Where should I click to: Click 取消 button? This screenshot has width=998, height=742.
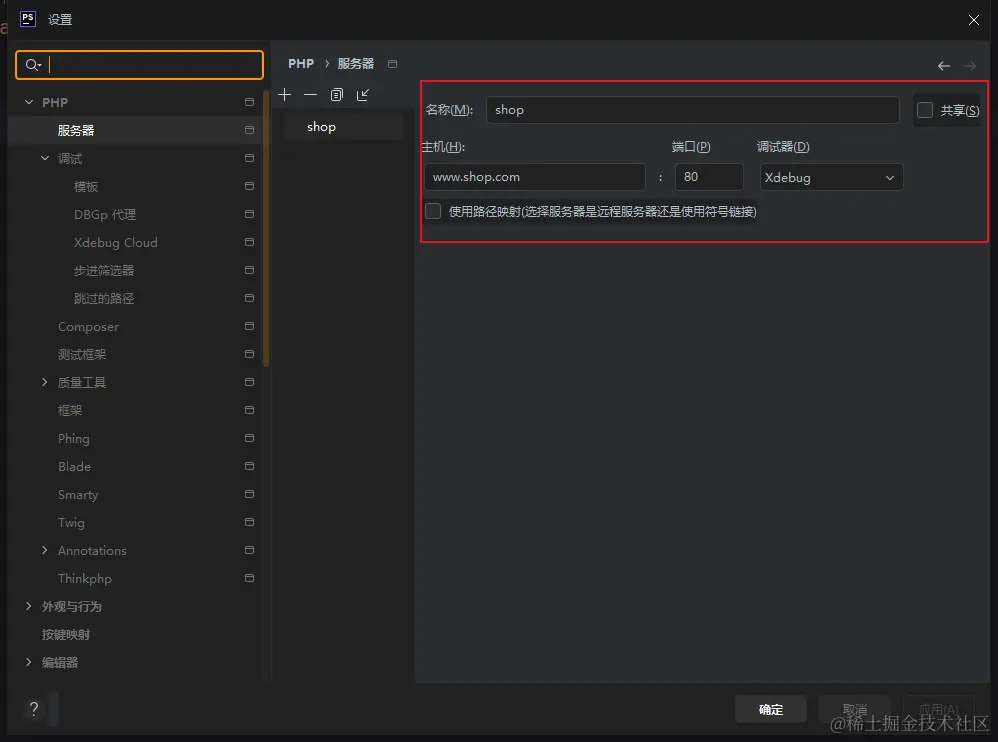pyautogui.click(x=854, y=709)
